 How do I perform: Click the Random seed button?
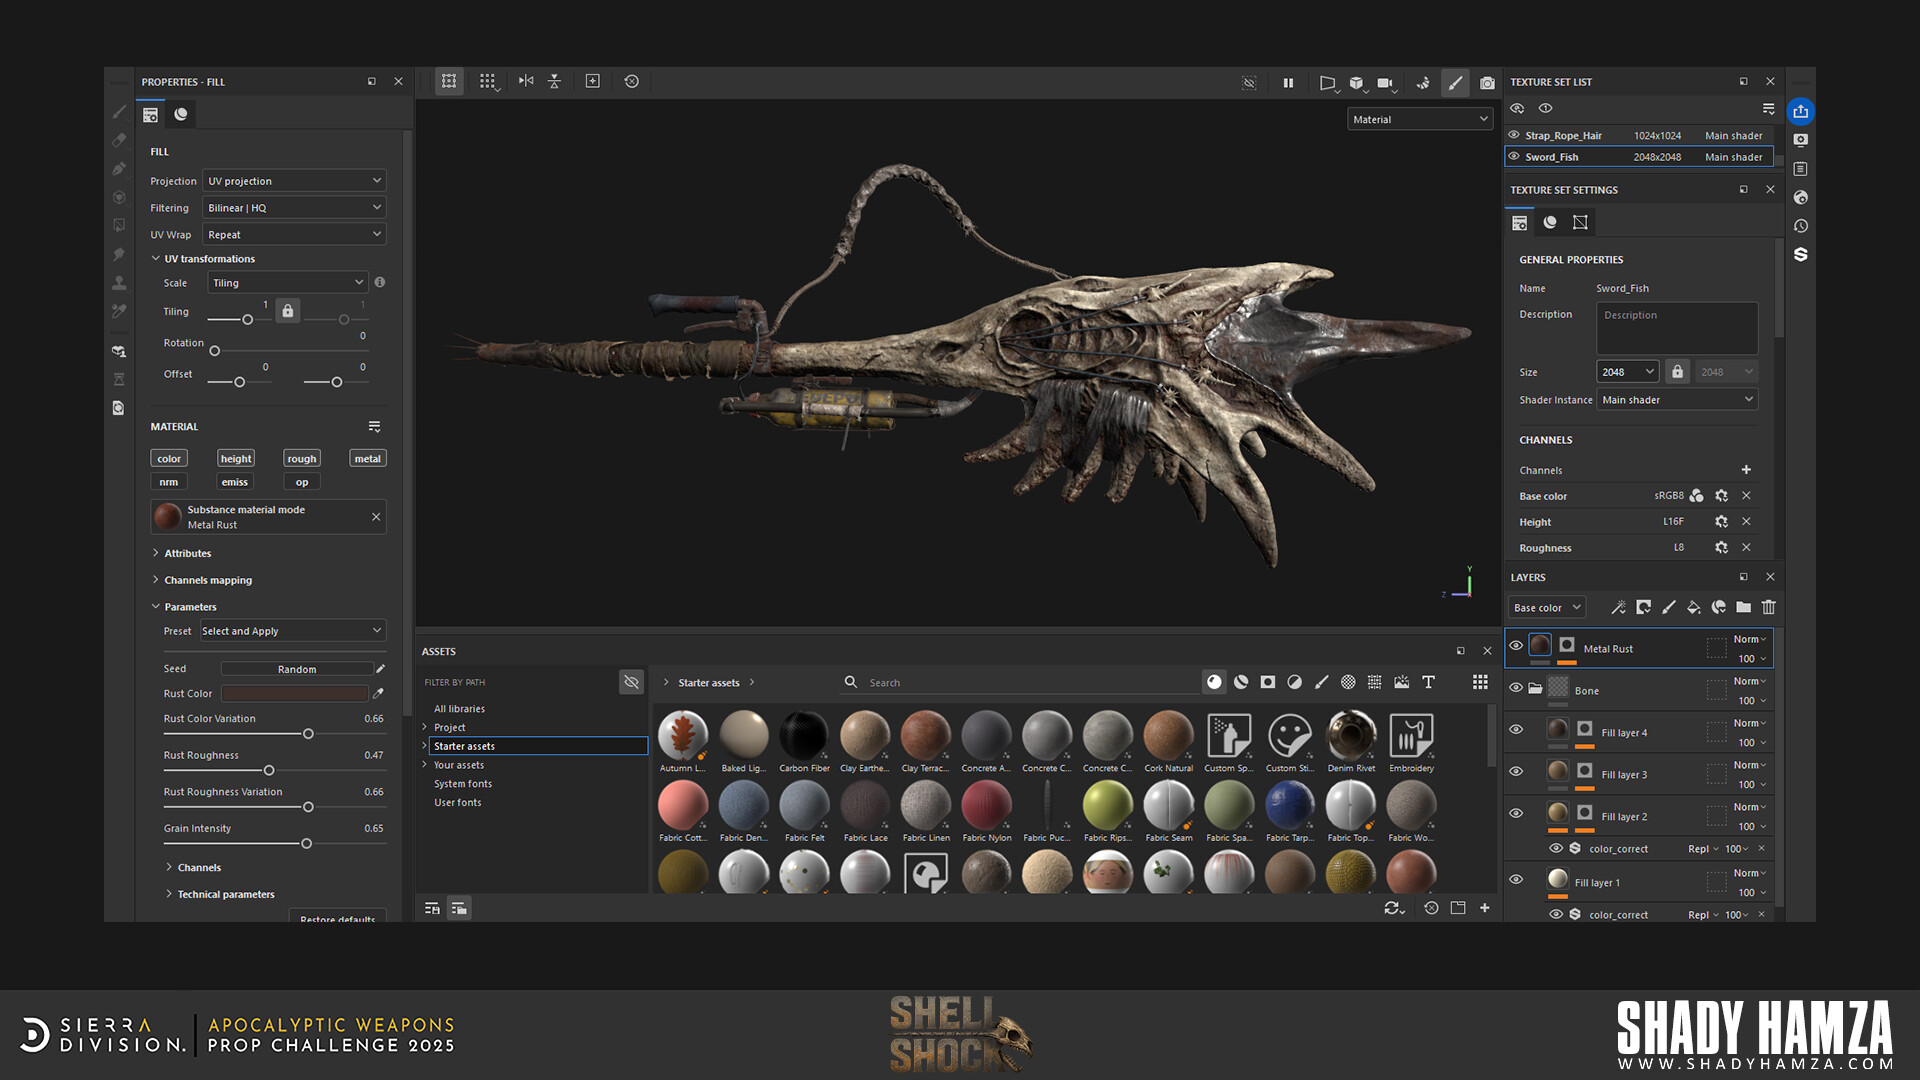(x=296, y=669)
